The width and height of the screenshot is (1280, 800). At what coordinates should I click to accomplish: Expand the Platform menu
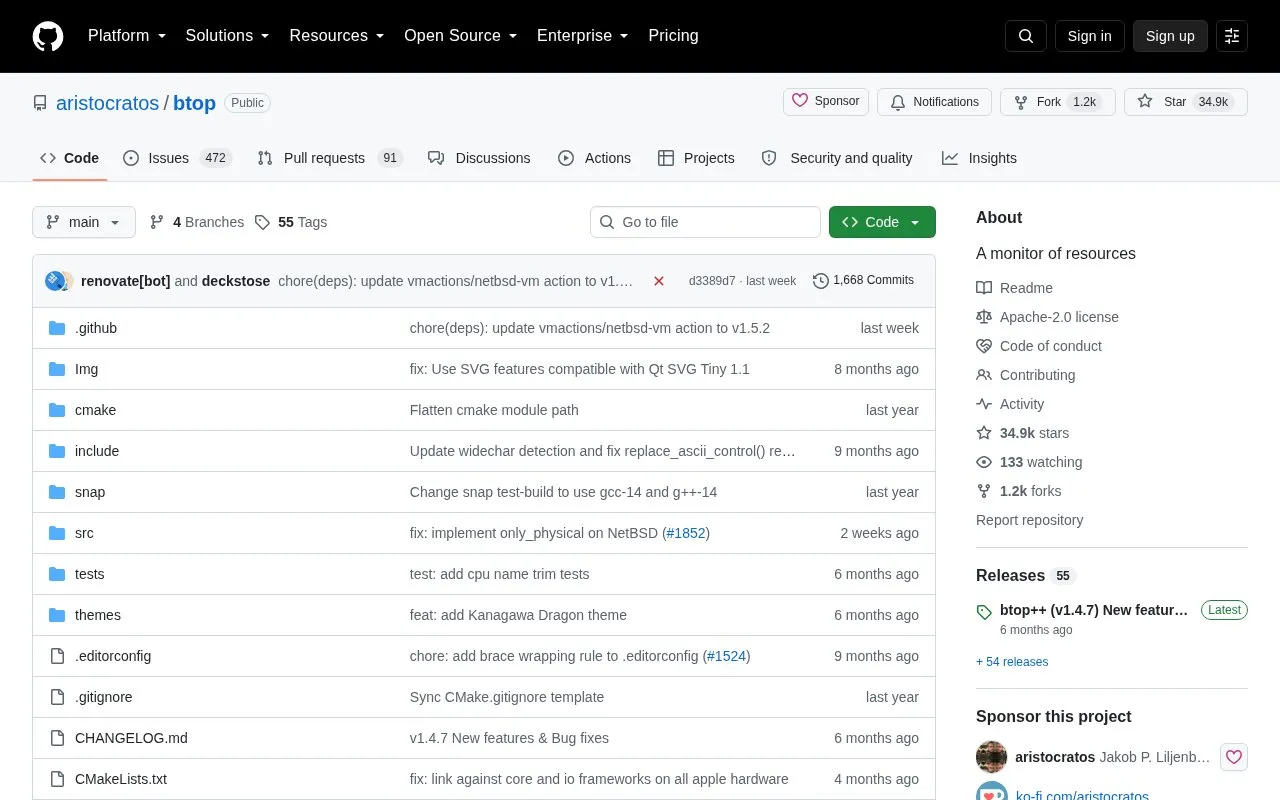(127, 36)
